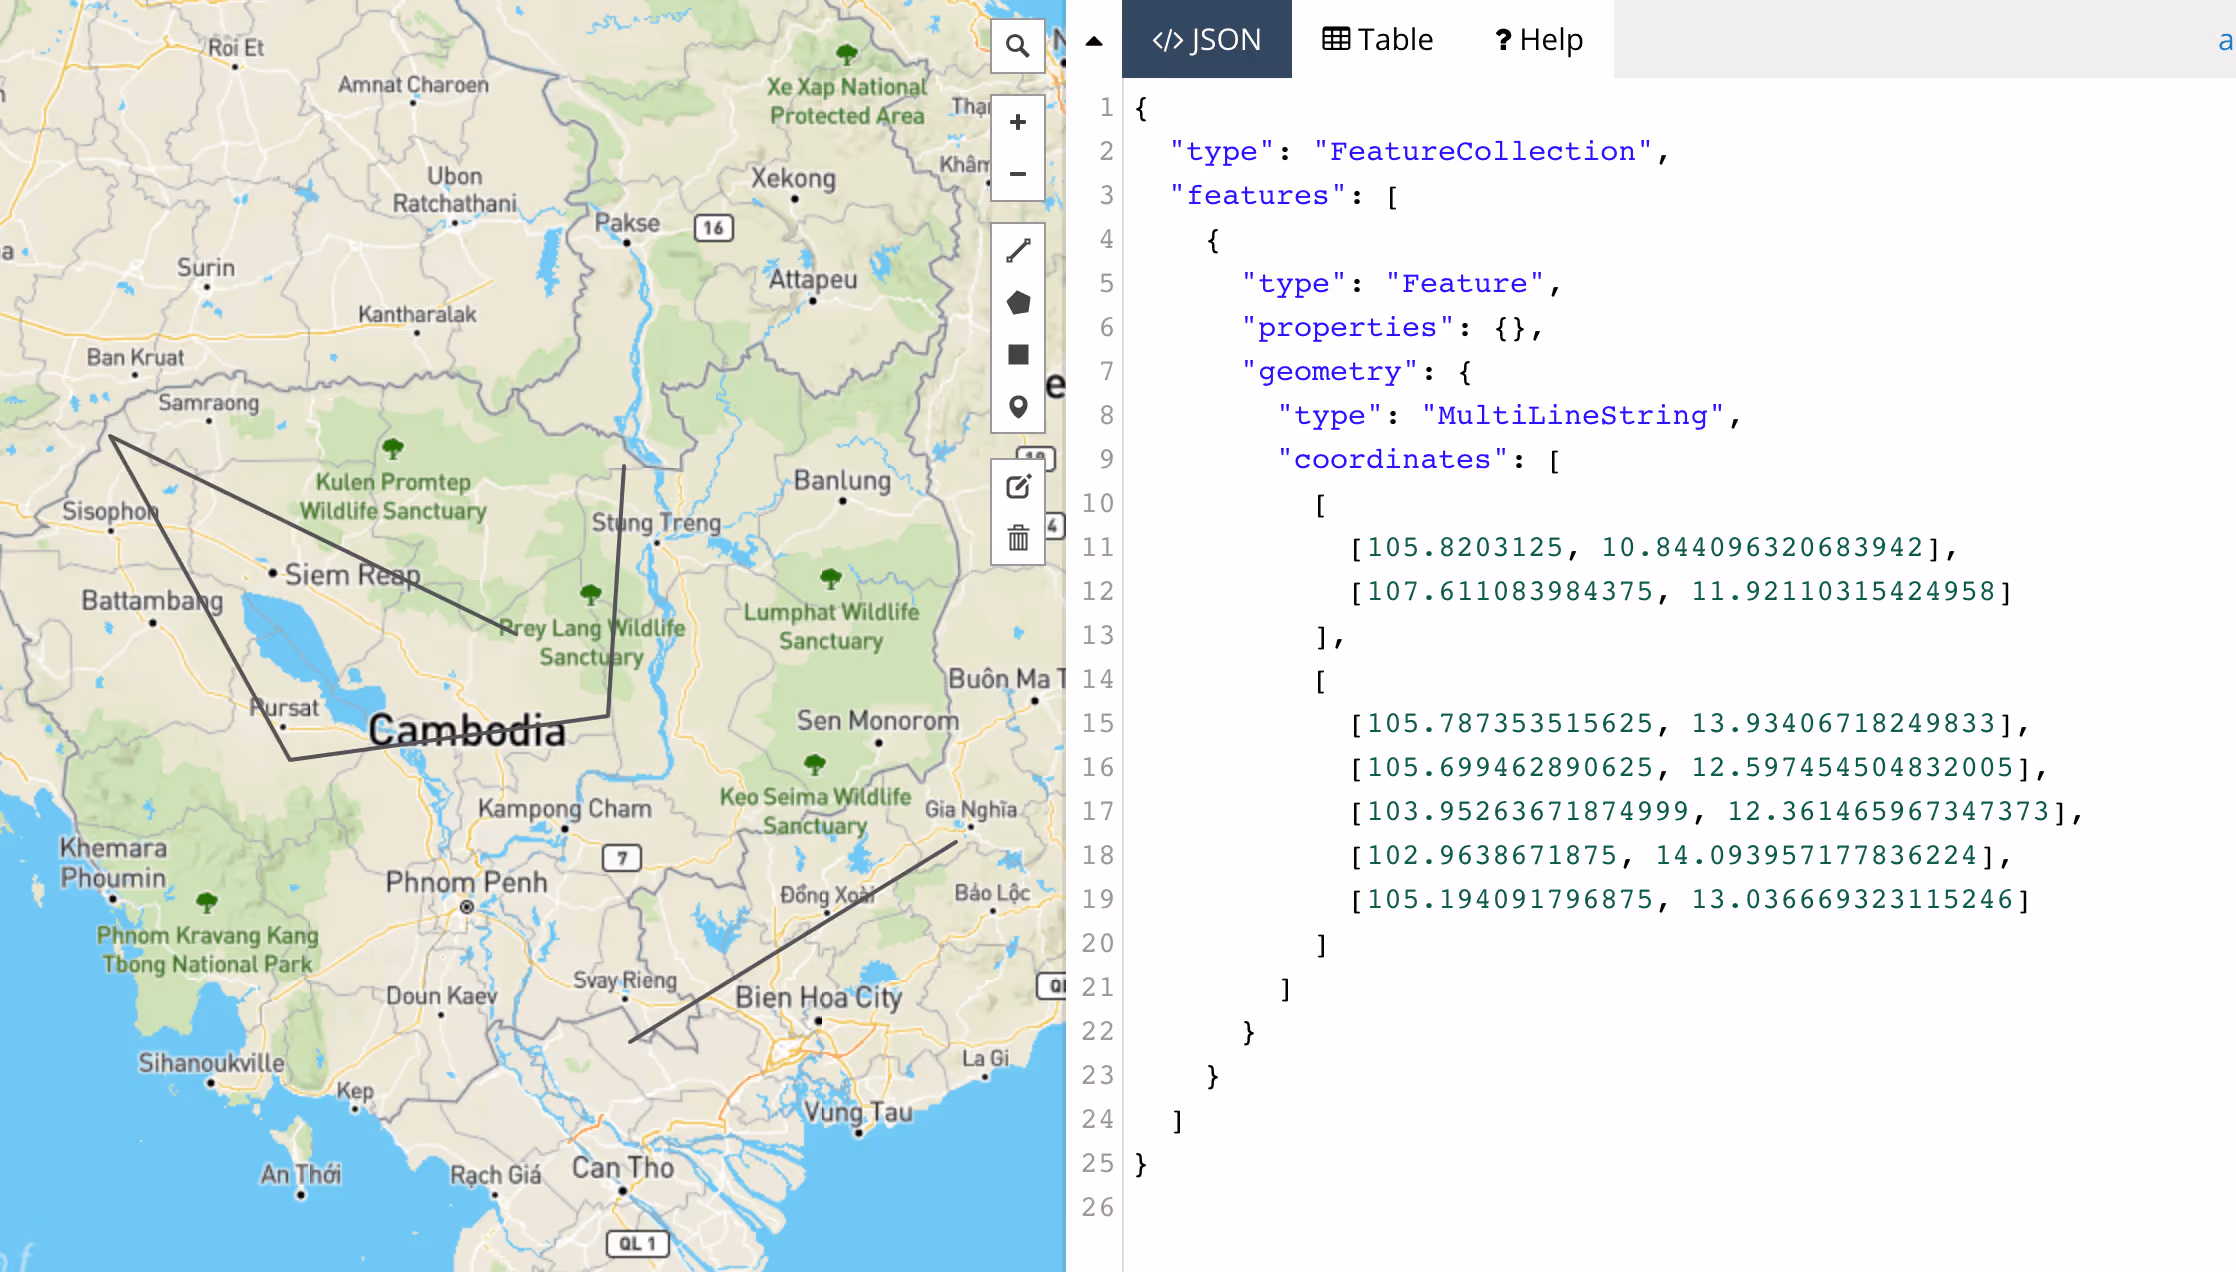
Task: Switch to the JSON tab
Action: click(x=1206, y=39)
